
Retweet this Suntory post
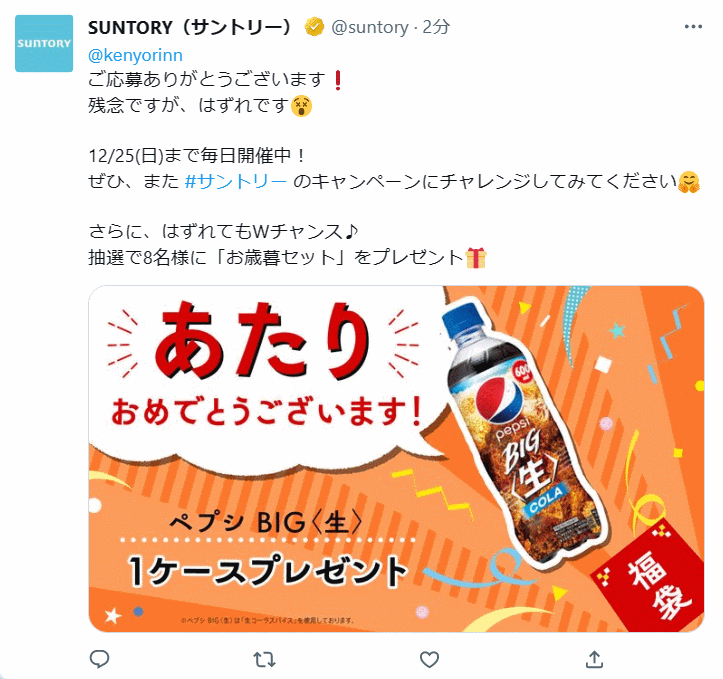265,660
